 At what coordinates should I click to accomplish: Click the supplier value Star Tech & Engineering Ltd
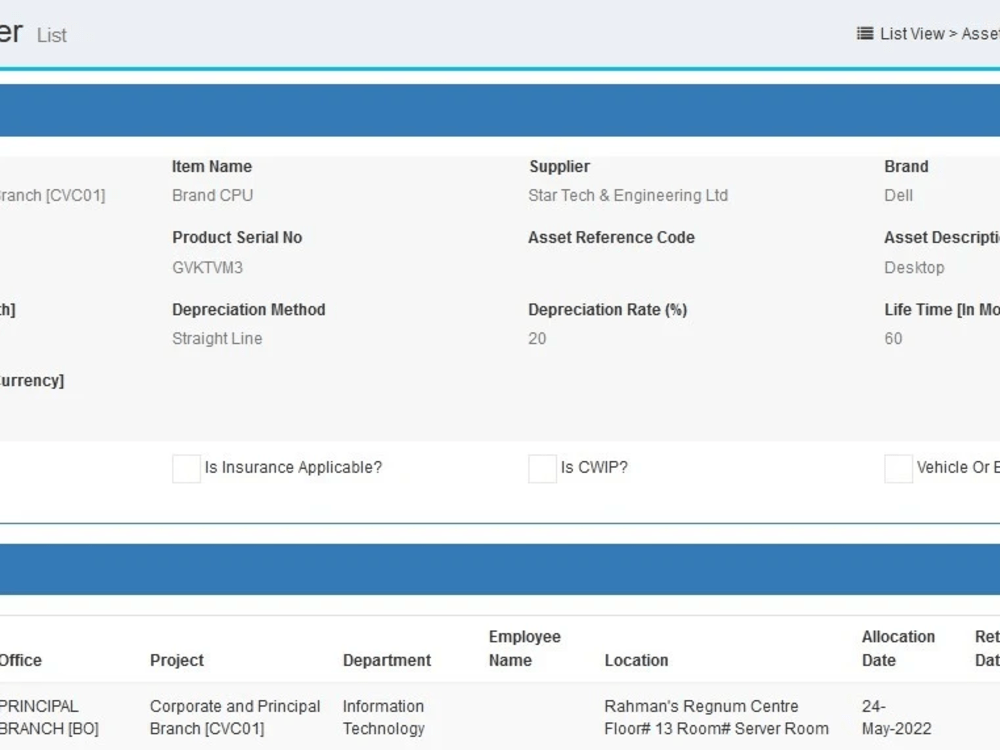(x=628, y=195)
